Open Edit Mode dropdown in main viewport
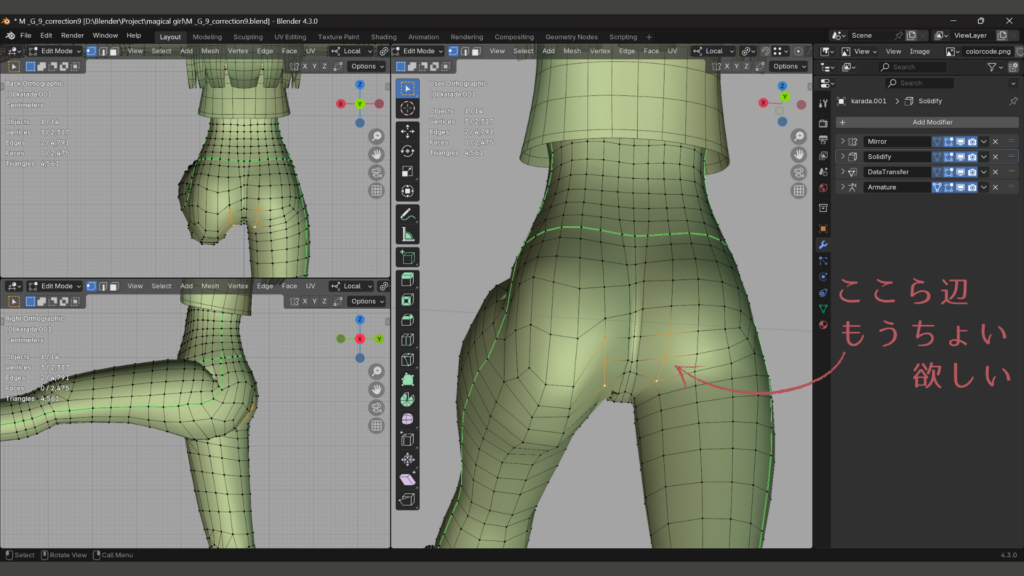1024x576 pixels. (x=419, y=51)
